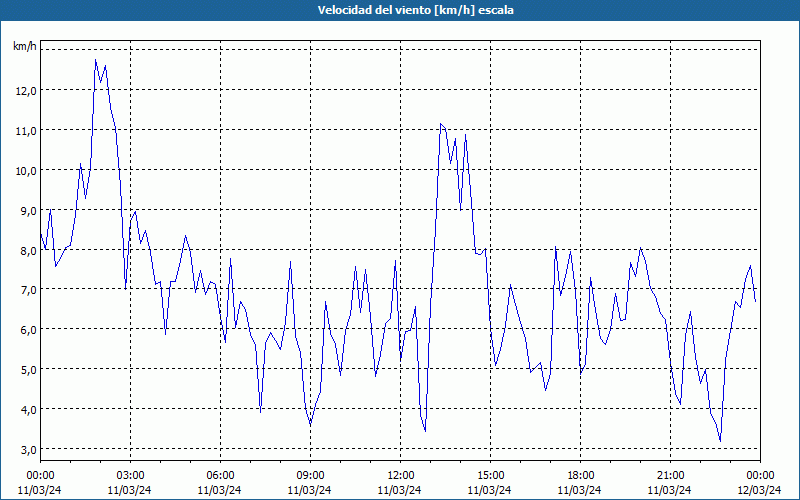Pick the '5,0' y-axis label

click(x=29, y=369)
